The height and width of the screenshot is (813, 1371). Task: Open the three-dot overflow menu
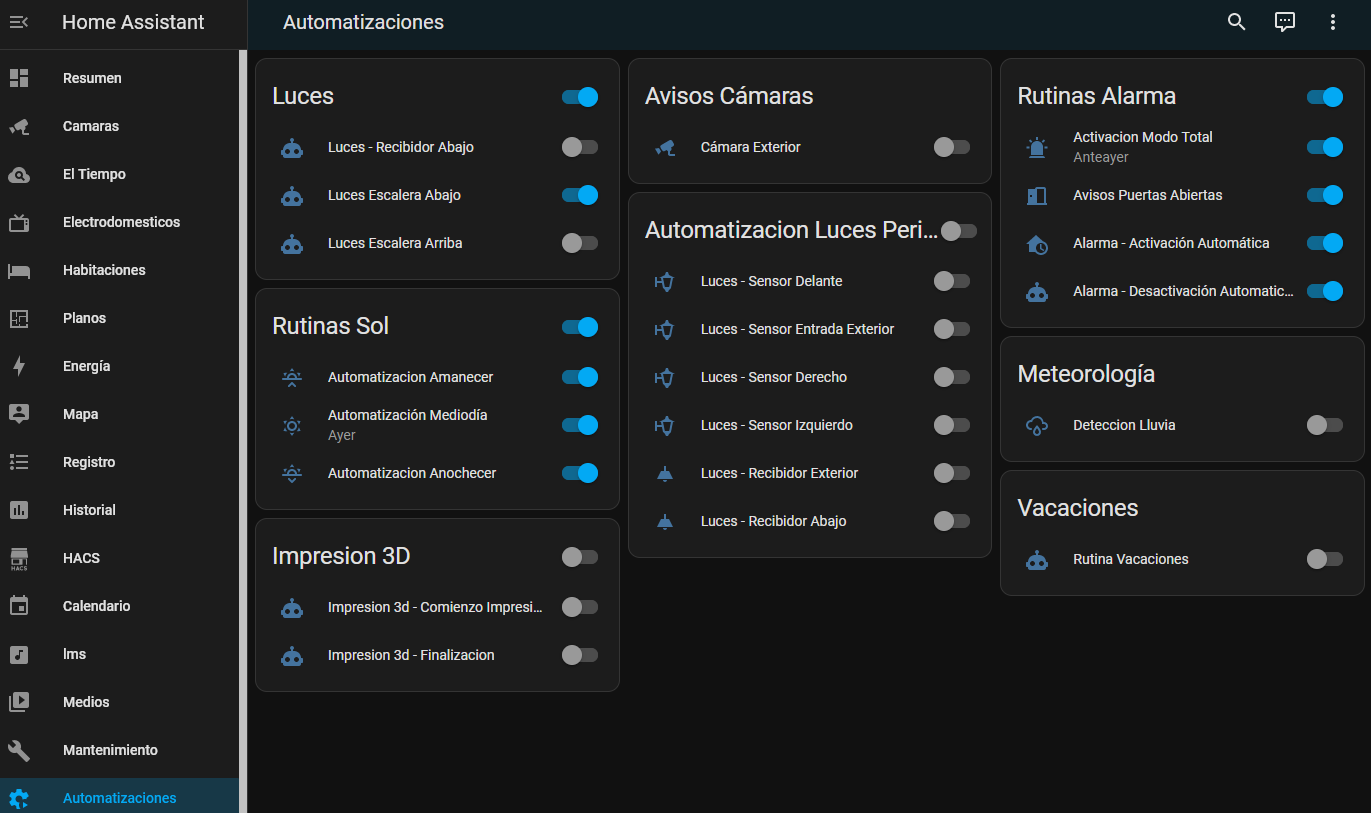coord(1332,22)
